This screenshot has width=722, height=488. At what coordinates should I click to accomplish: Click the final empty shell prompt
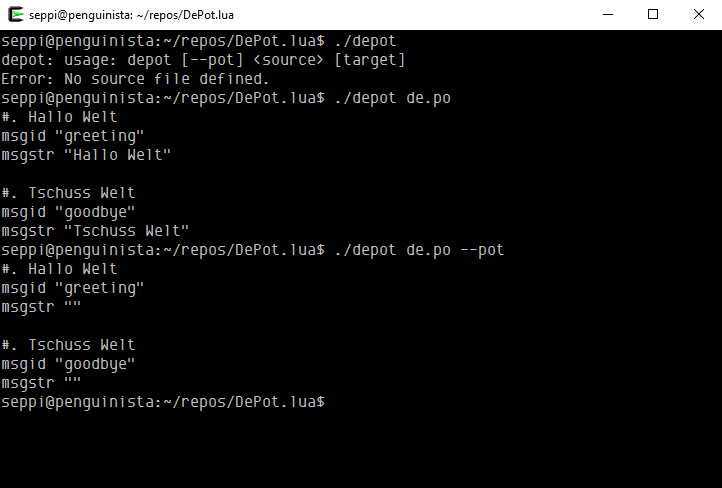[163, 402]
